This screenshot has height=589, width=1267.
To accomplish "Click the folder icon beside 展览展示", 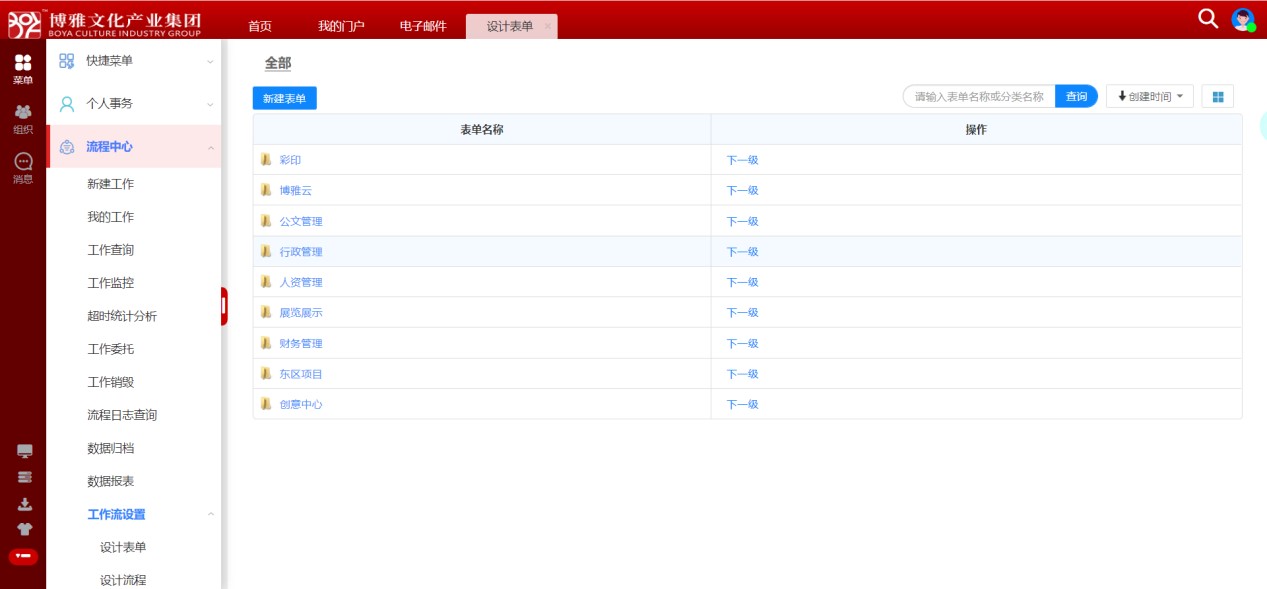I will pyautogui.click(x=266, y=312).
